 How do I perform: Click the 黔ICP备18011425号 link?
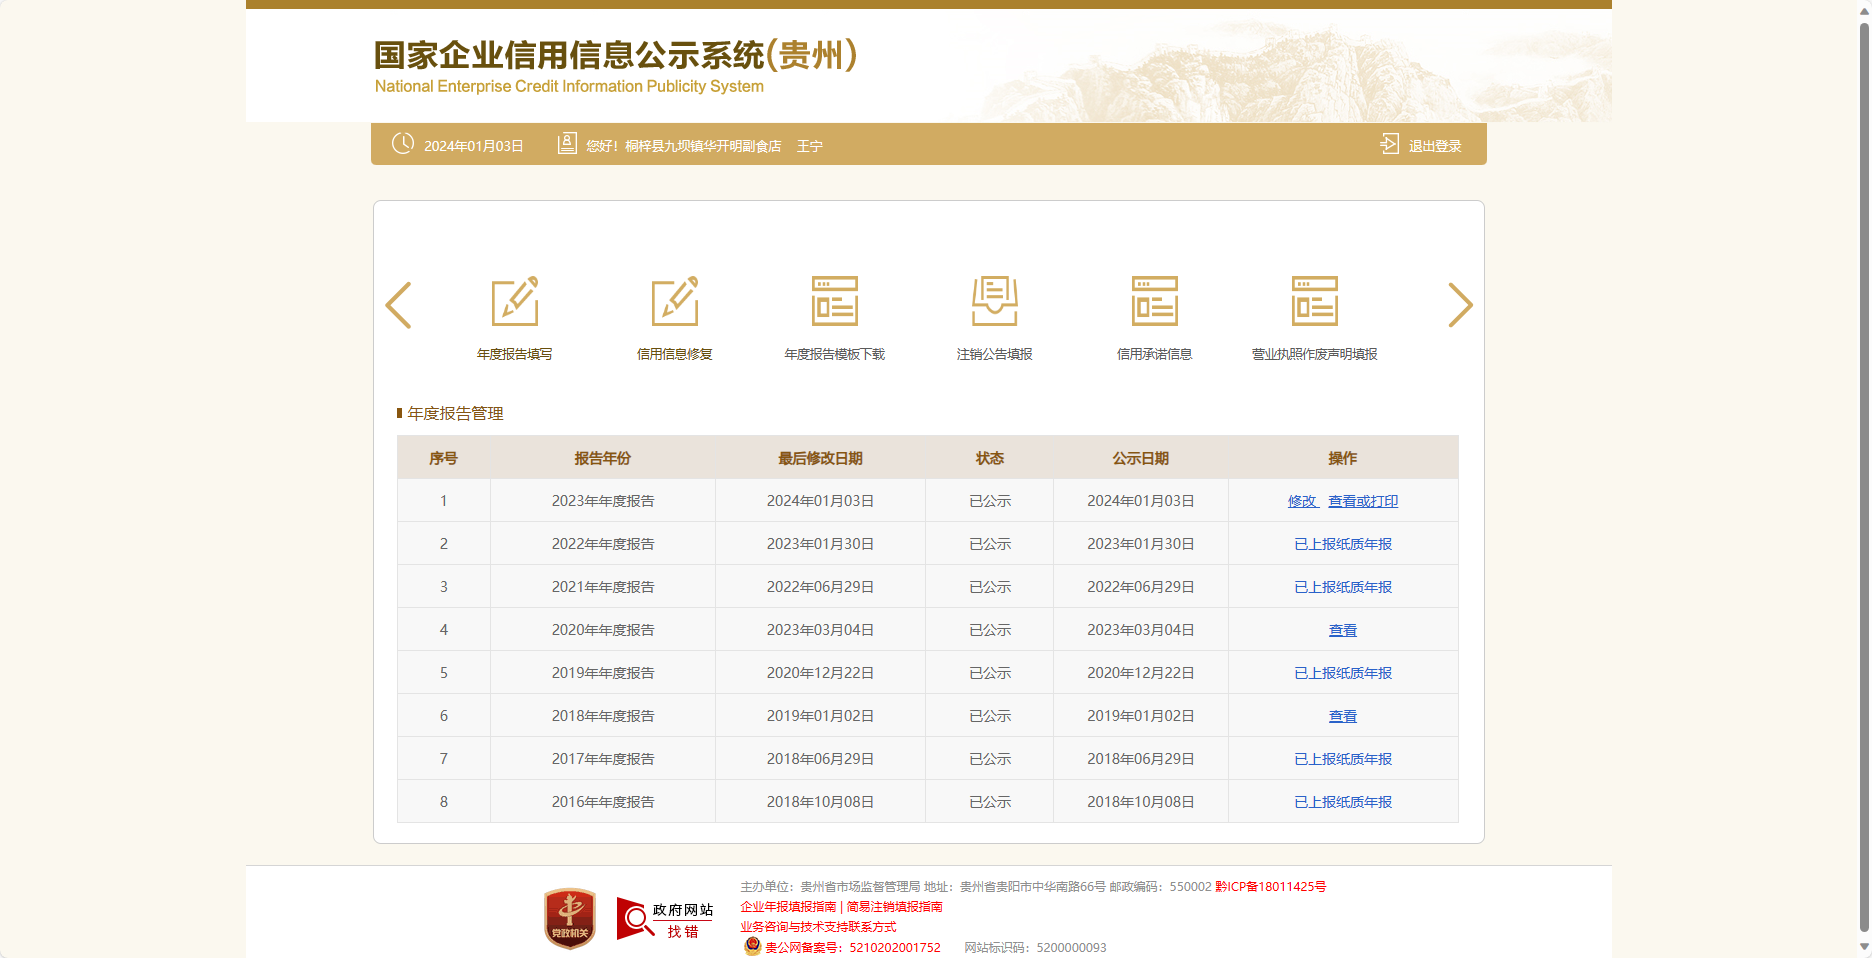pyautogui.click(x=1271, y=887)
